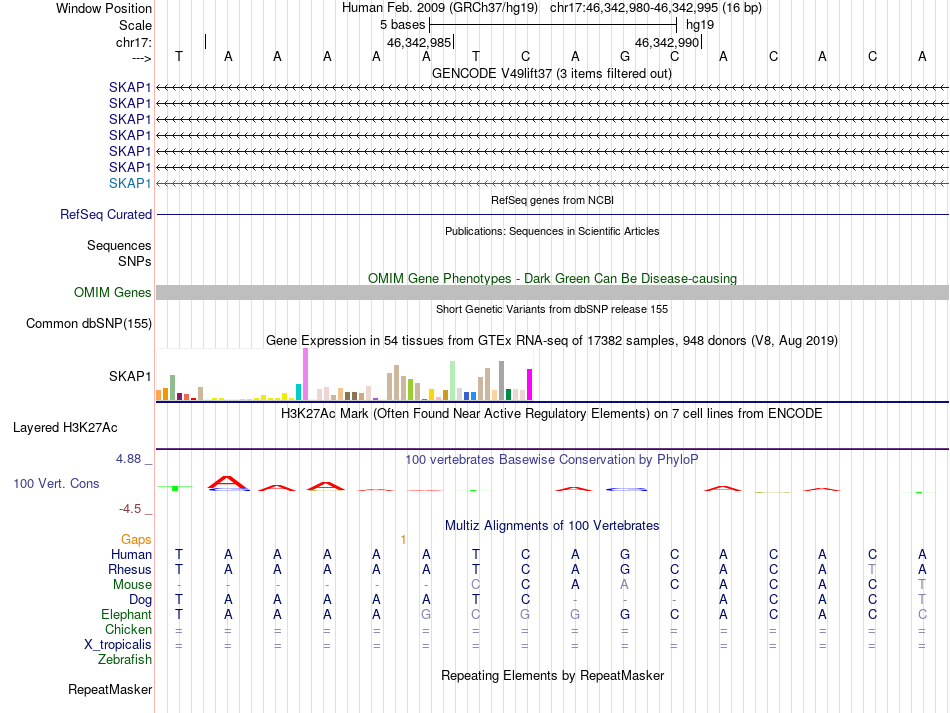This screenshot has width=950, height=713.
Task: Click Basewise Conservation by PhyloP title
Action: pos(552,460)
